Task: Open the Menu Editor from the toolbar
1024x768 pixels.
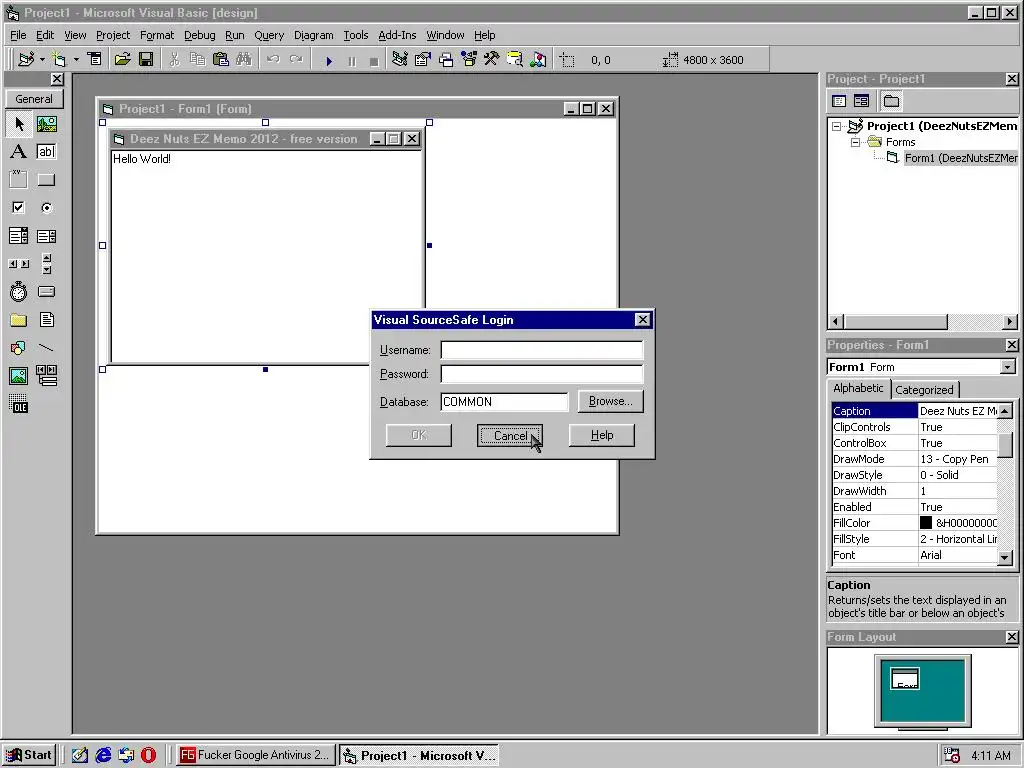Action: tap(95, 59)
